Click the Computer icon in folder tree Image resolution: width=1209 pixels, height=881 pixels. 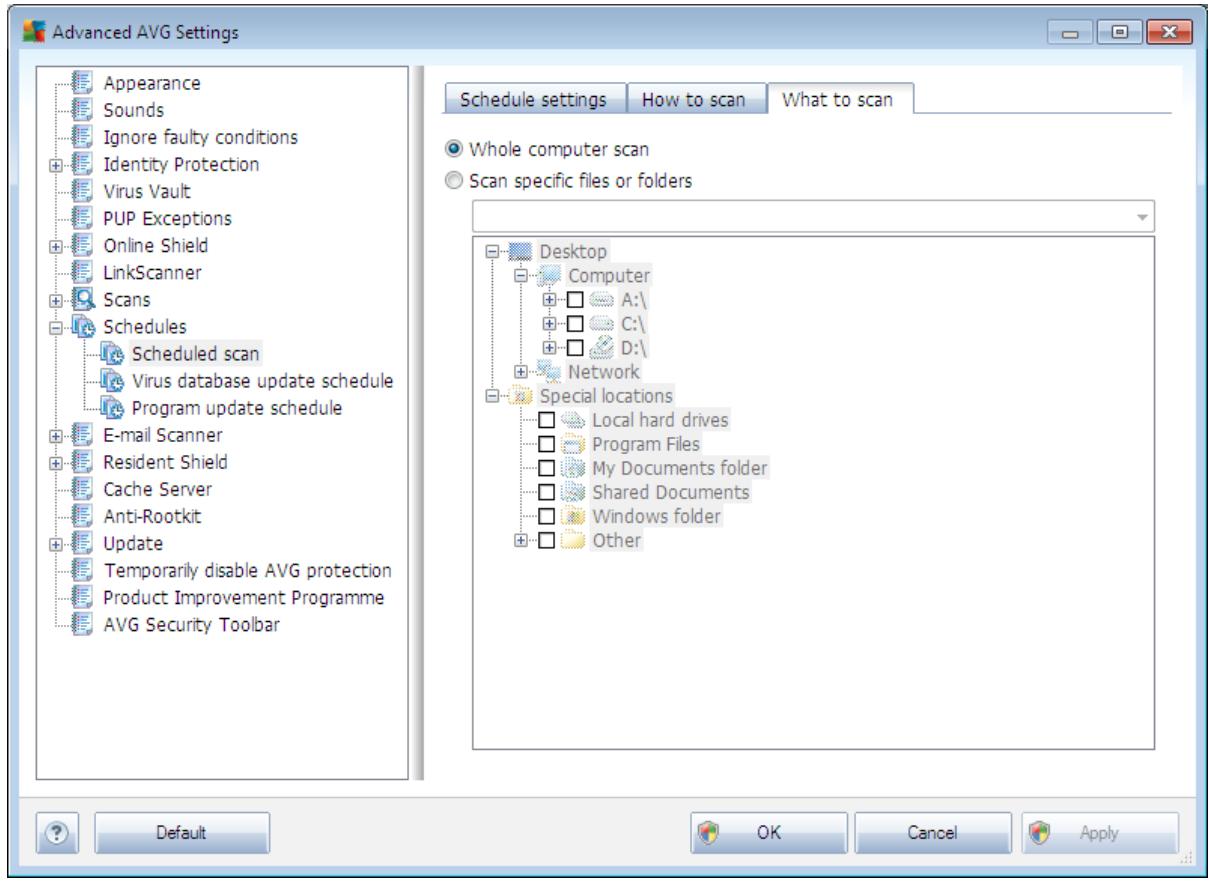(547, 275)
